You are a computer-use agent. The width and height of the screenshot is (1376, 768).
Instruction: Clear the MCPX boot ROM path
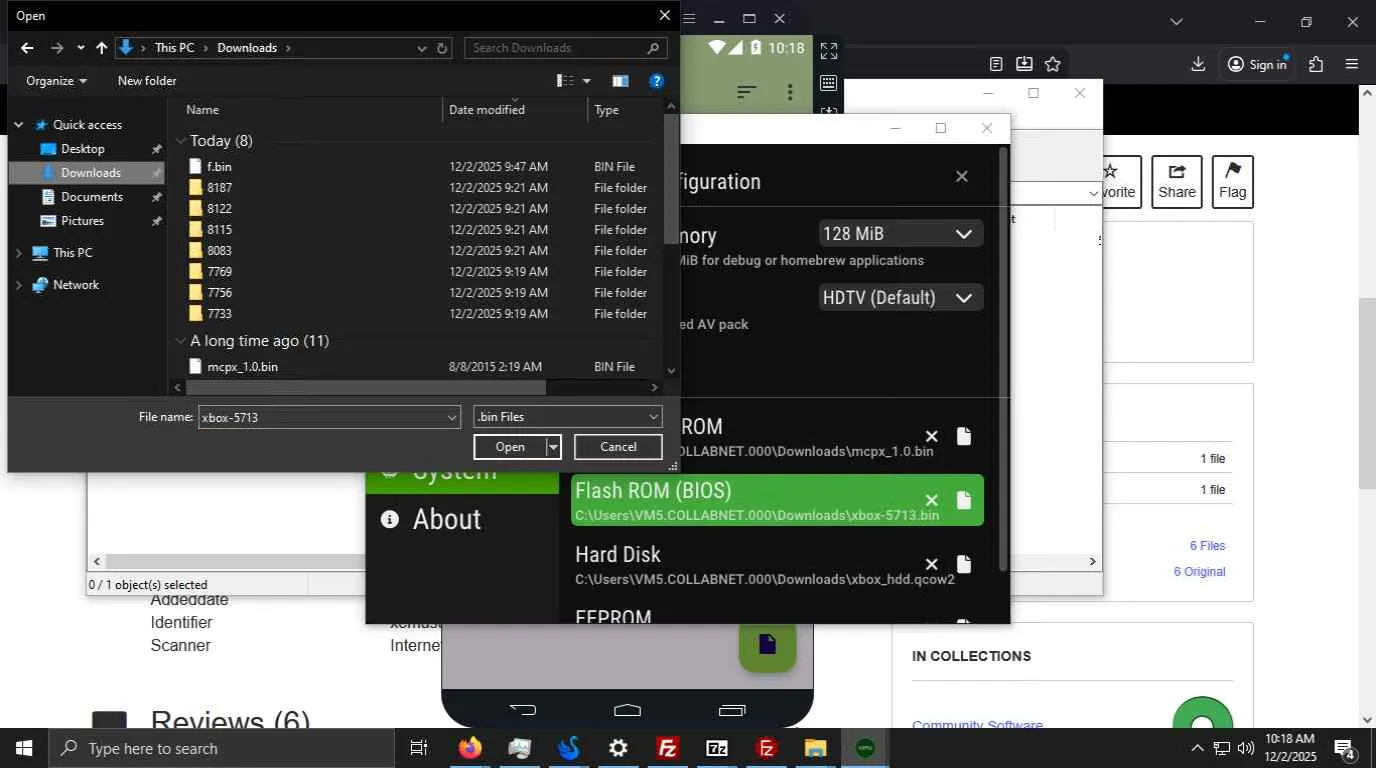point(931,436)
